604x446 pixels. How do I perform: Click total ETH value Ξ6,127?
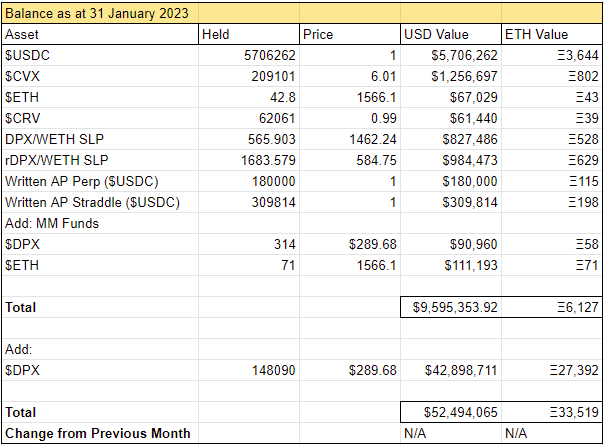577,307
